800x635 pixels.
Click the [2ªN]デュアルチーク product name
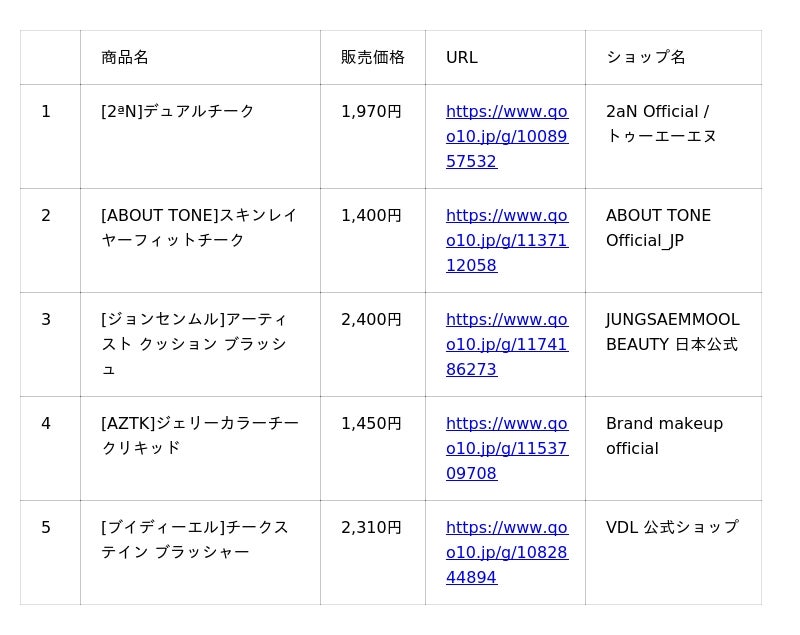click(x=178, y=111)
